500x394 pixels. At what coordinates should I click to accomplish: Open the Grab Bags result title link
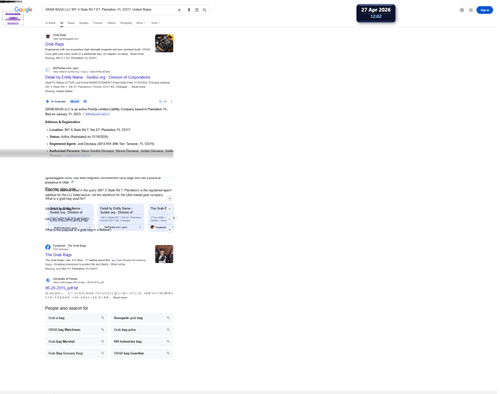click(54, 44)
